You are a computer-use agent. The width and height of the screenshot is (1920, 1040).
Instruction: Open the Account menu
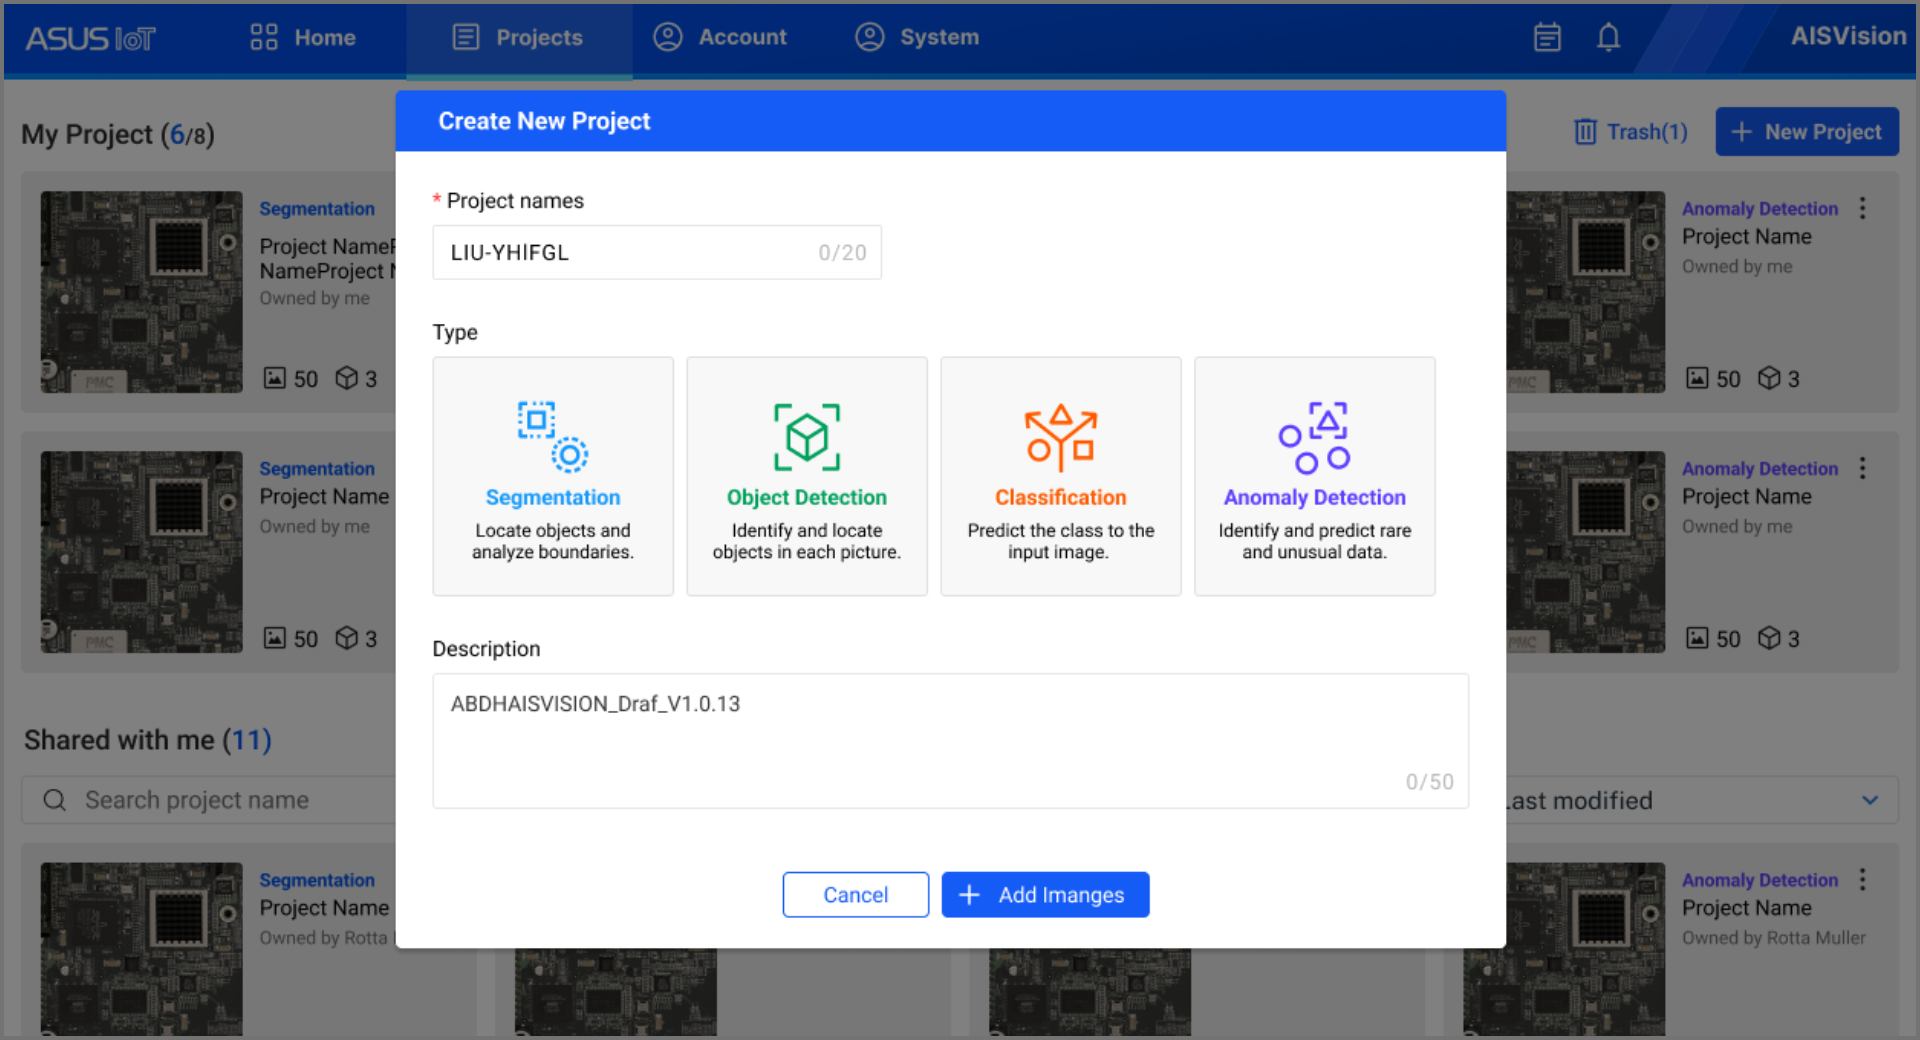722,37
